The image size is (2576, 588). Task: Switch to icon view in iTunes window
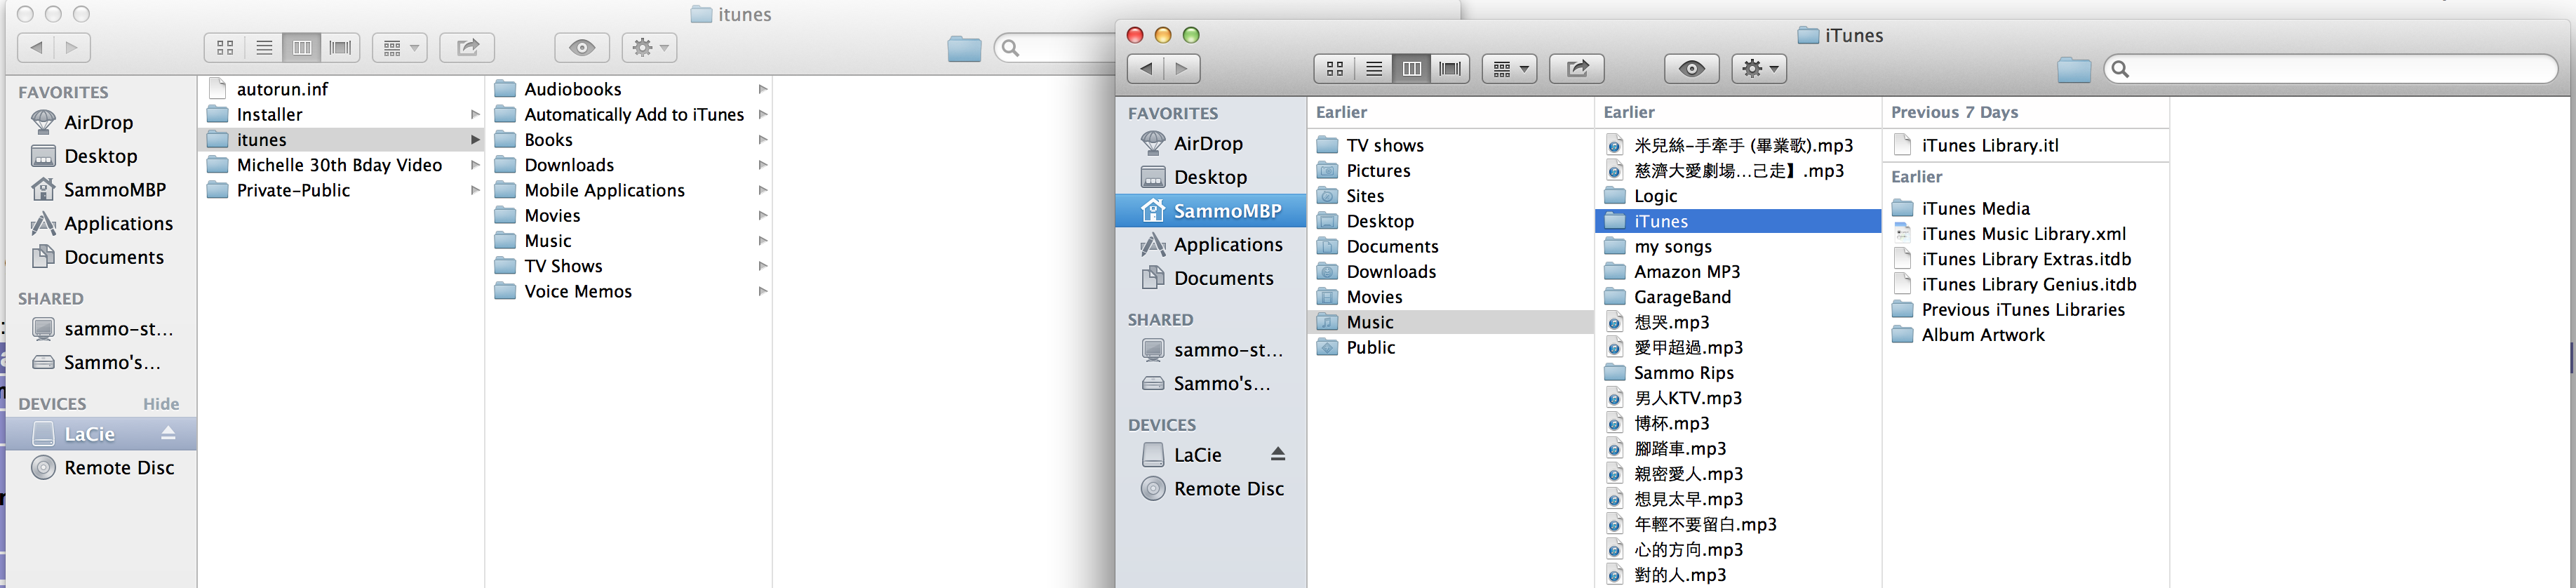coord(1334,69)
